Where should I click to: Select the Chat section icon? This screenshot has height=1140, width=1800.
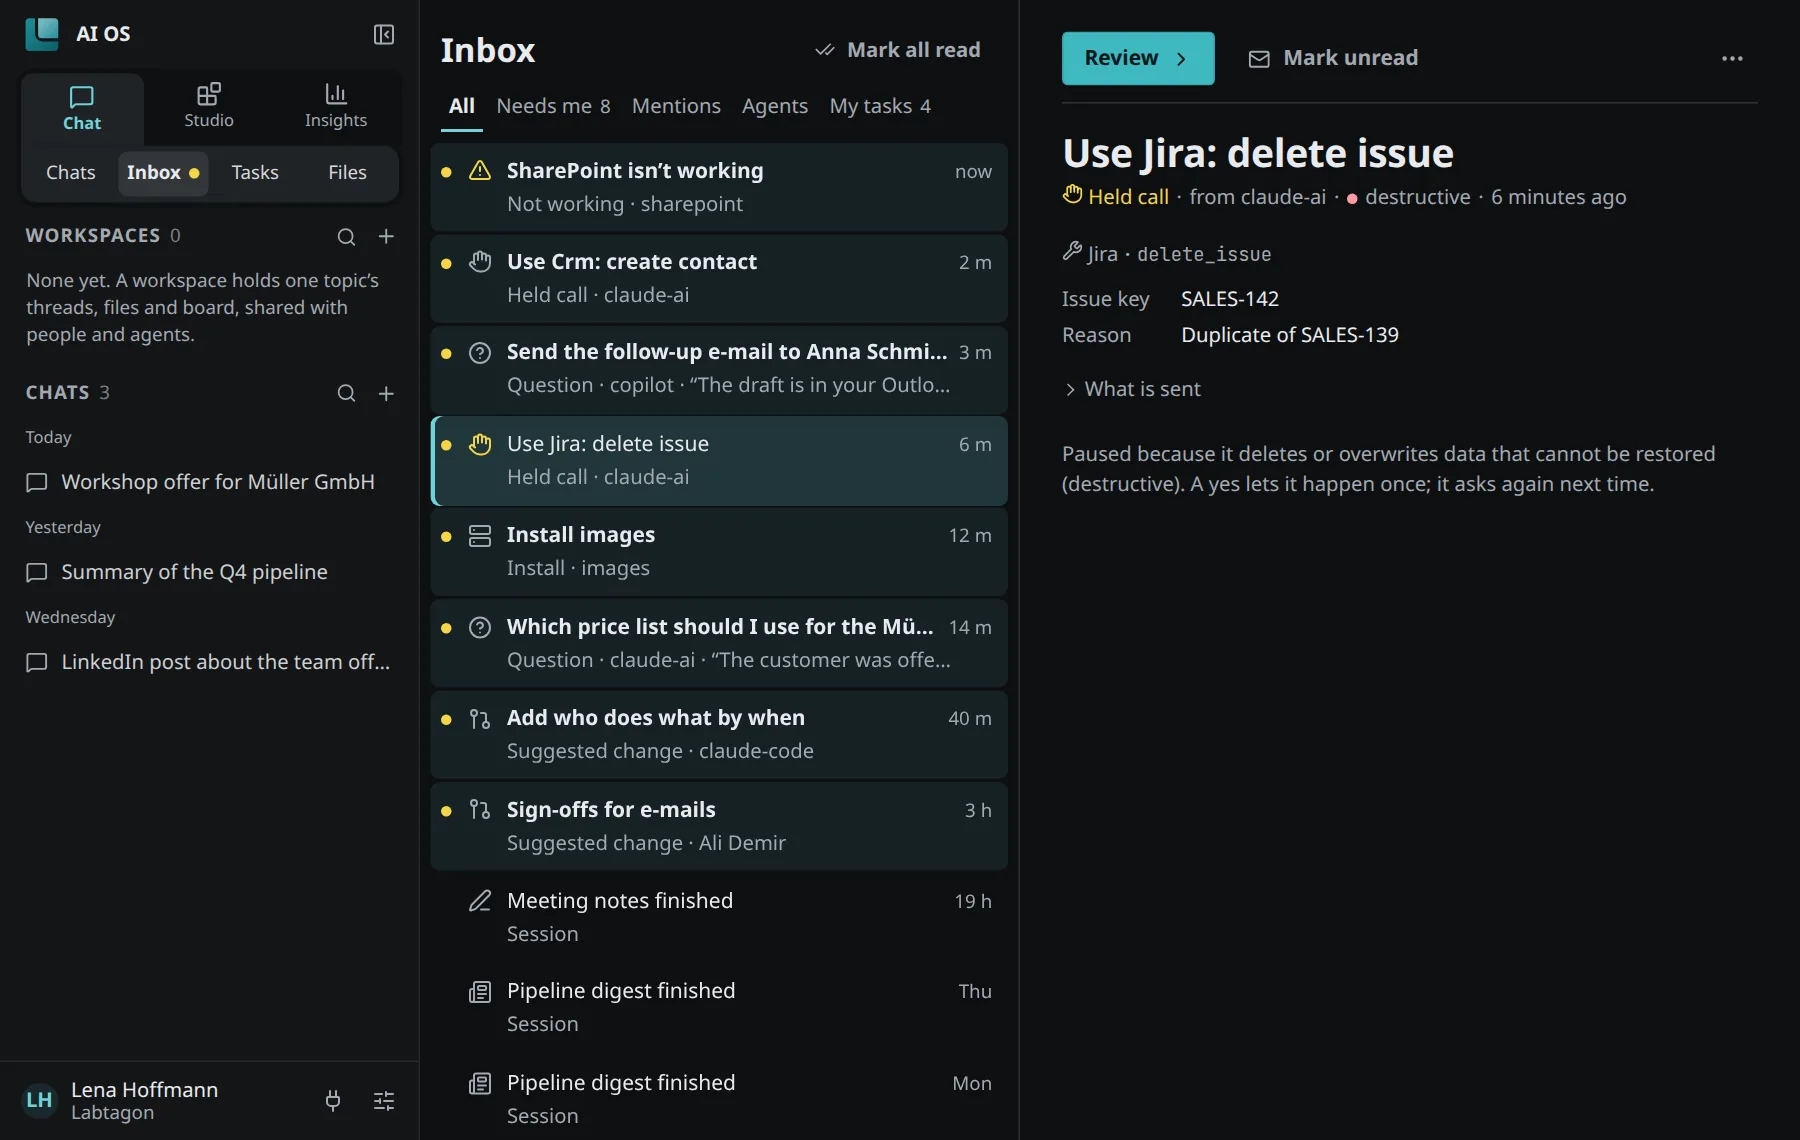coord(82,97)
